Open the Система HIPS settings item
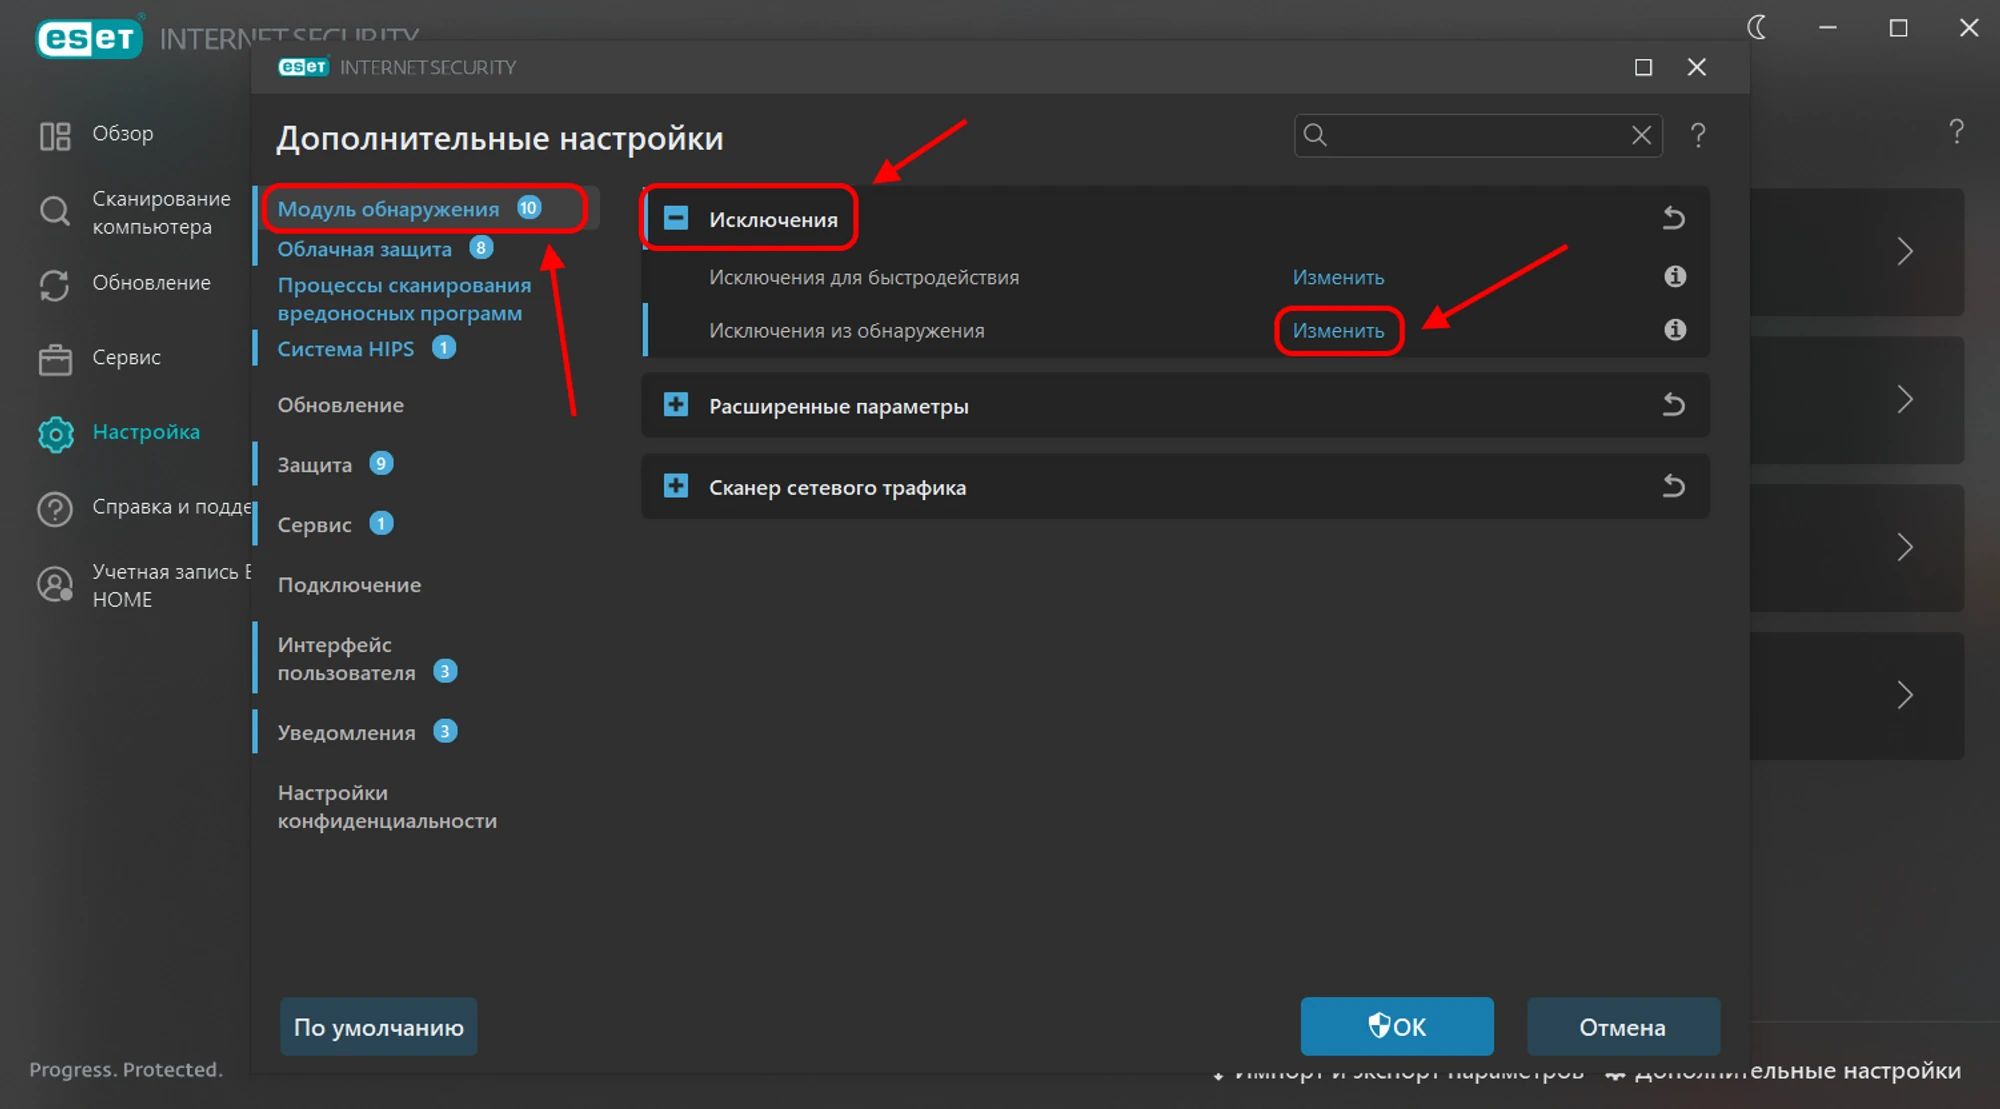2000x1109 pixels. point(345,349)
